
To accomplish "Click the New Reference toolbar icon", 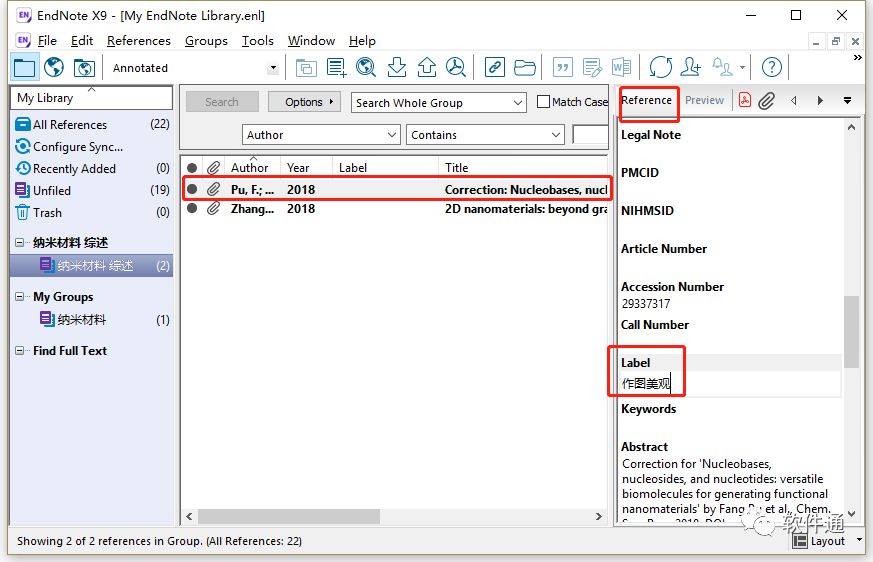I will 336,67.
